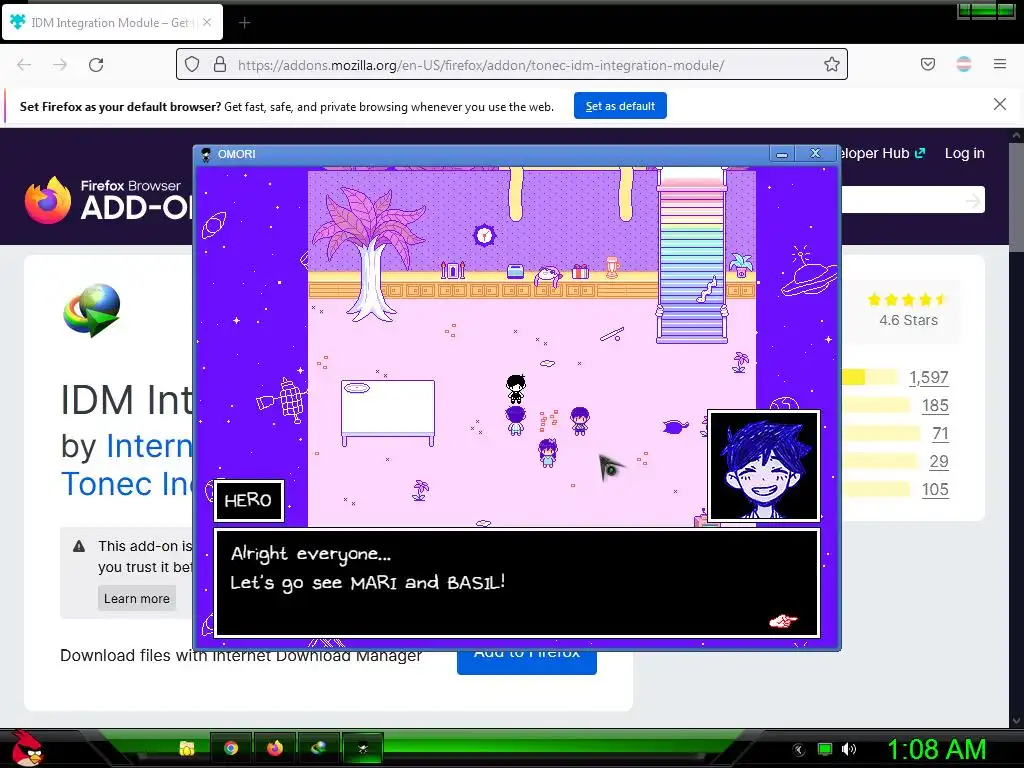Screen dimensions: 1024x768
Task: Click the black-haired character sprite in OMORI
Action: (x=516, y=389)
